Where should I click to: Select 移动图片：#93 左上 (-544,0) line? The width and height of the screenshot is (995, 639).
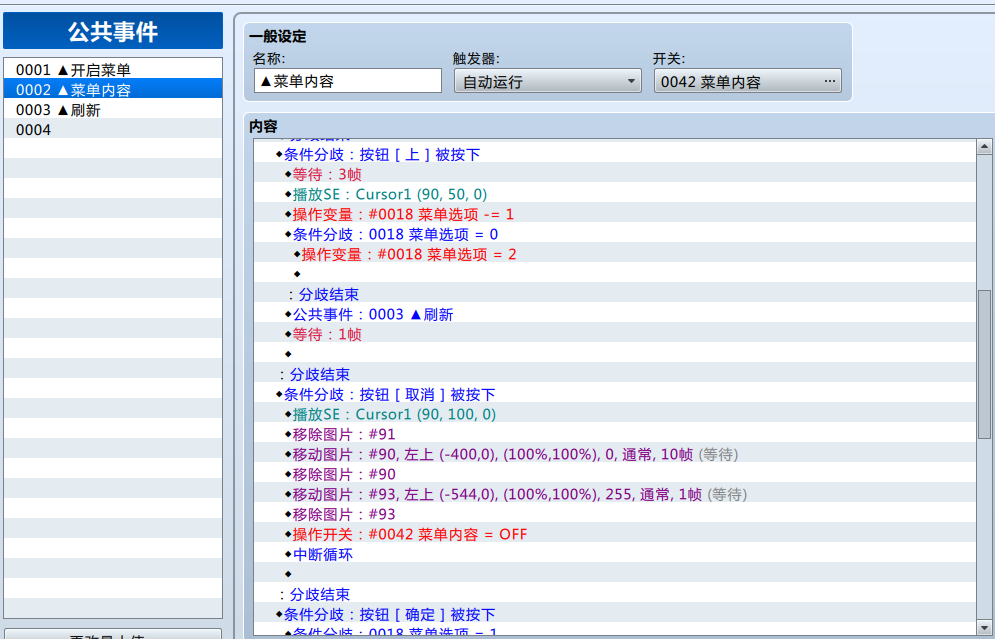[x=614, y=494]
